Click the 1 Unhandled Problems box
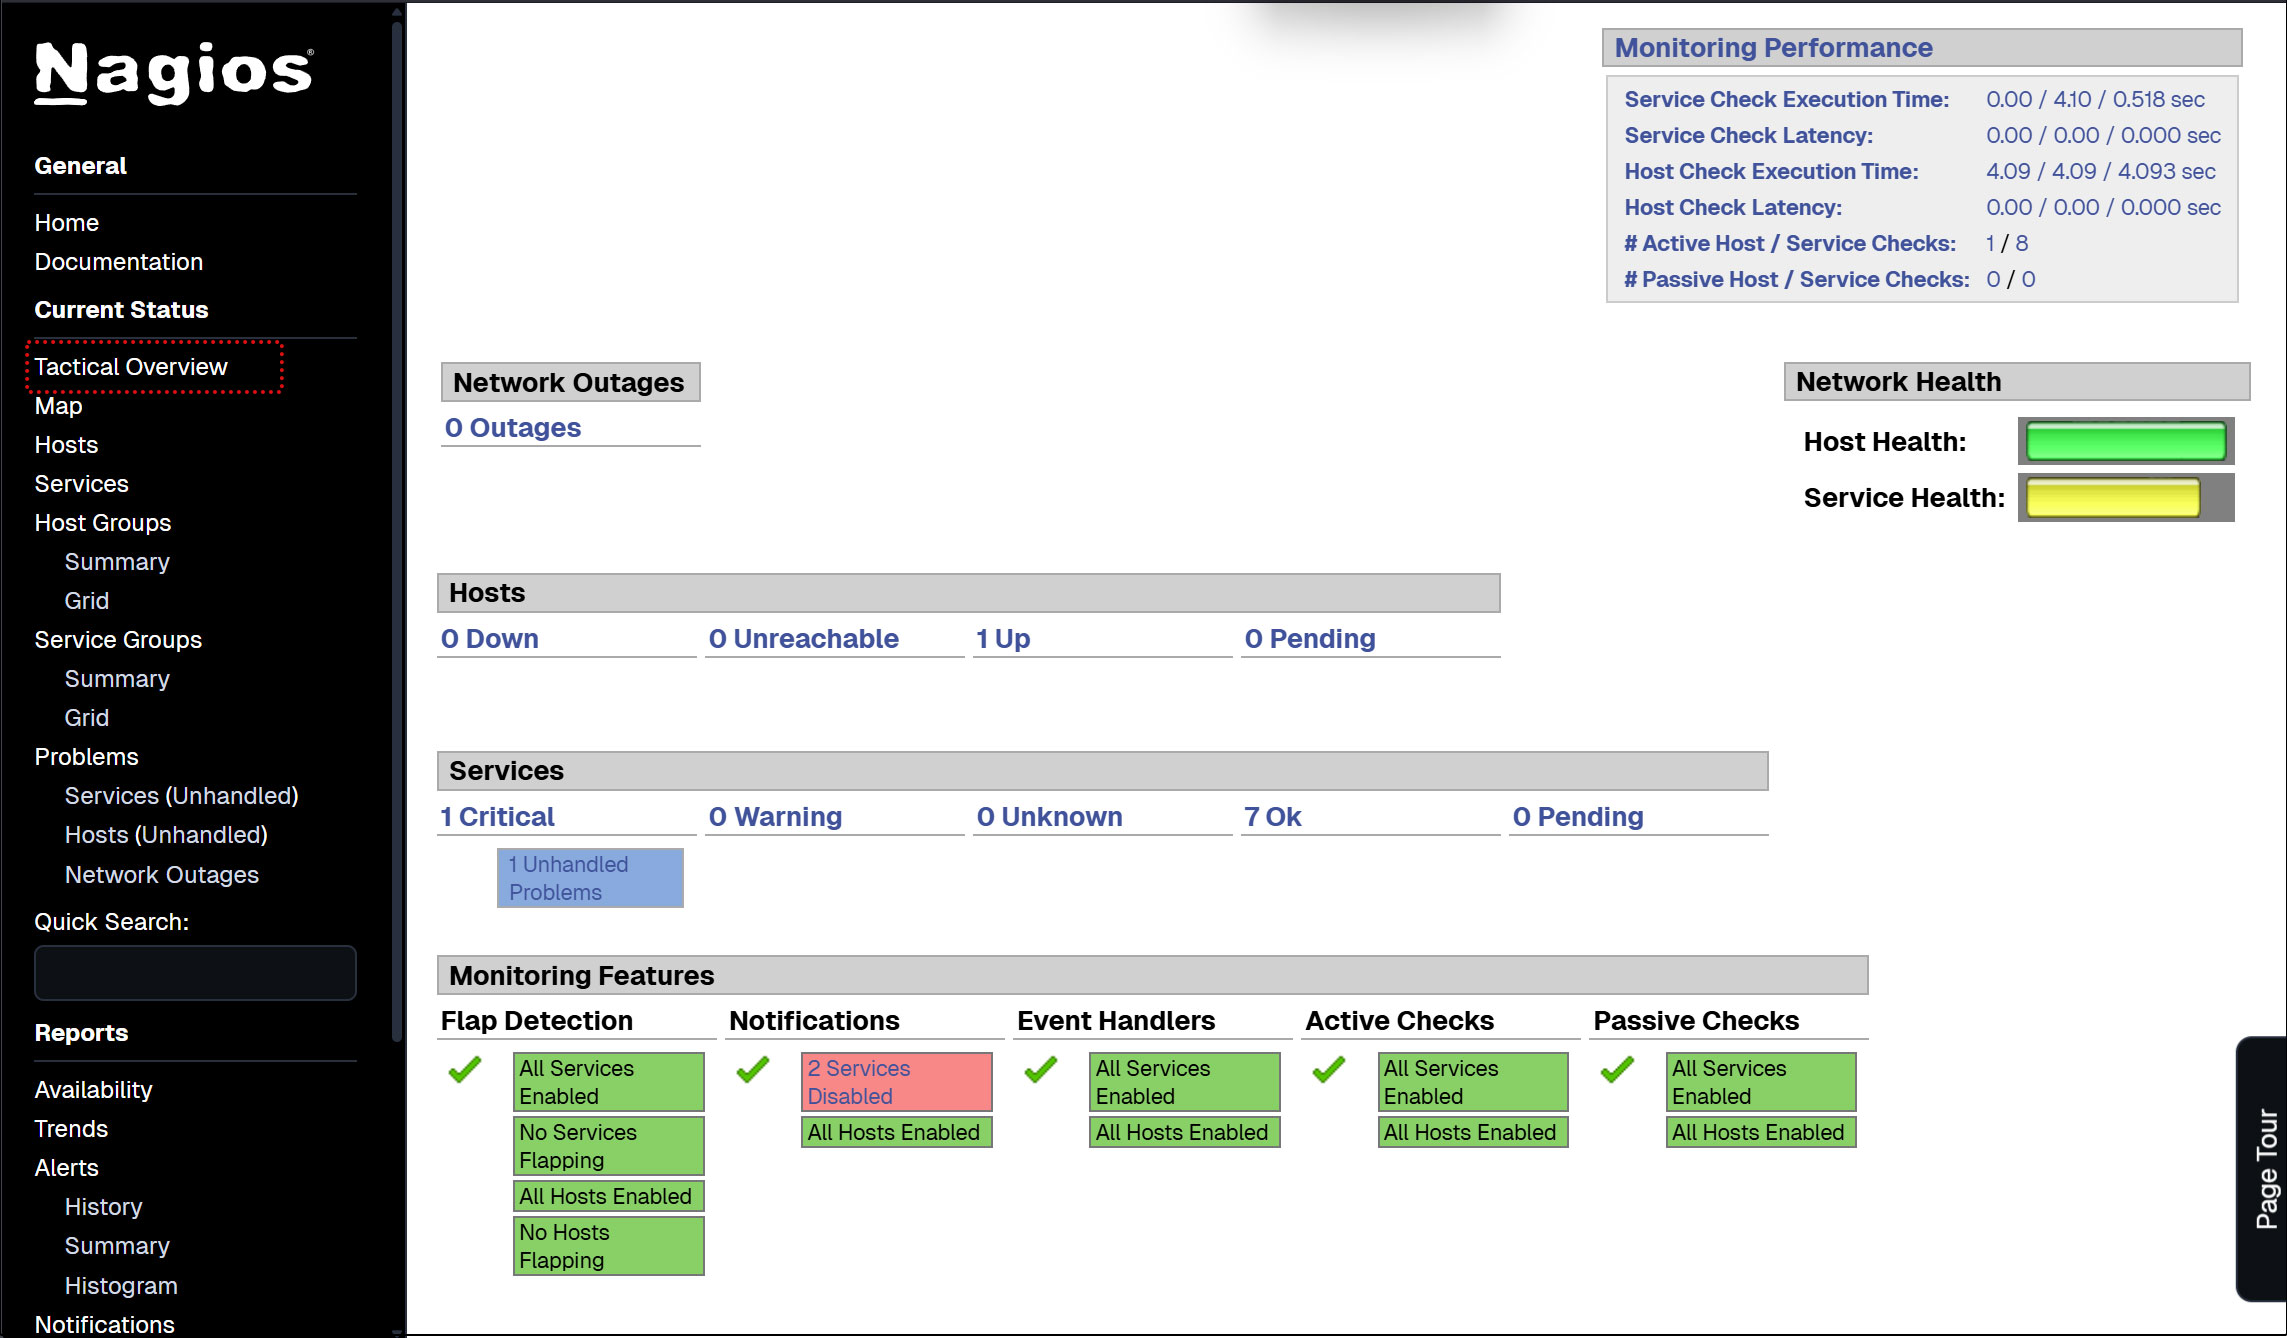This screenshot has width=2287, height=1338. [x=590, y=878]
